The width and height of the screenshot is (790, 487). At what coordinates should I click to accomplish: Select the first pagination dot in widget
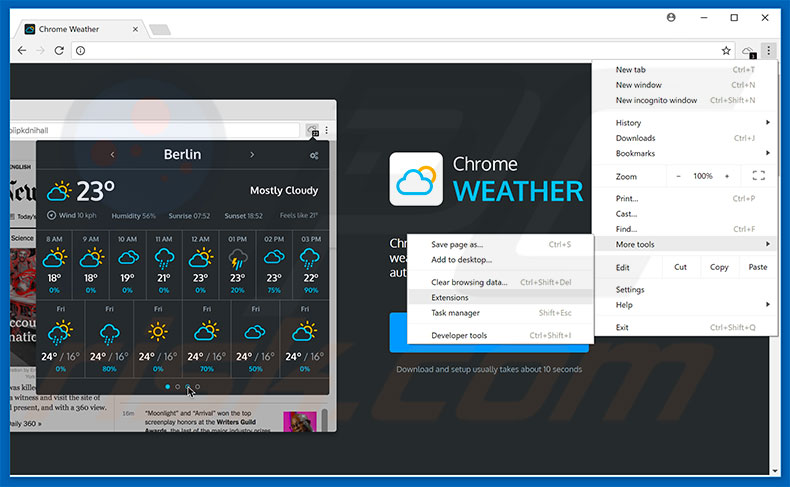pyautogui.click(x=167, y=387)
